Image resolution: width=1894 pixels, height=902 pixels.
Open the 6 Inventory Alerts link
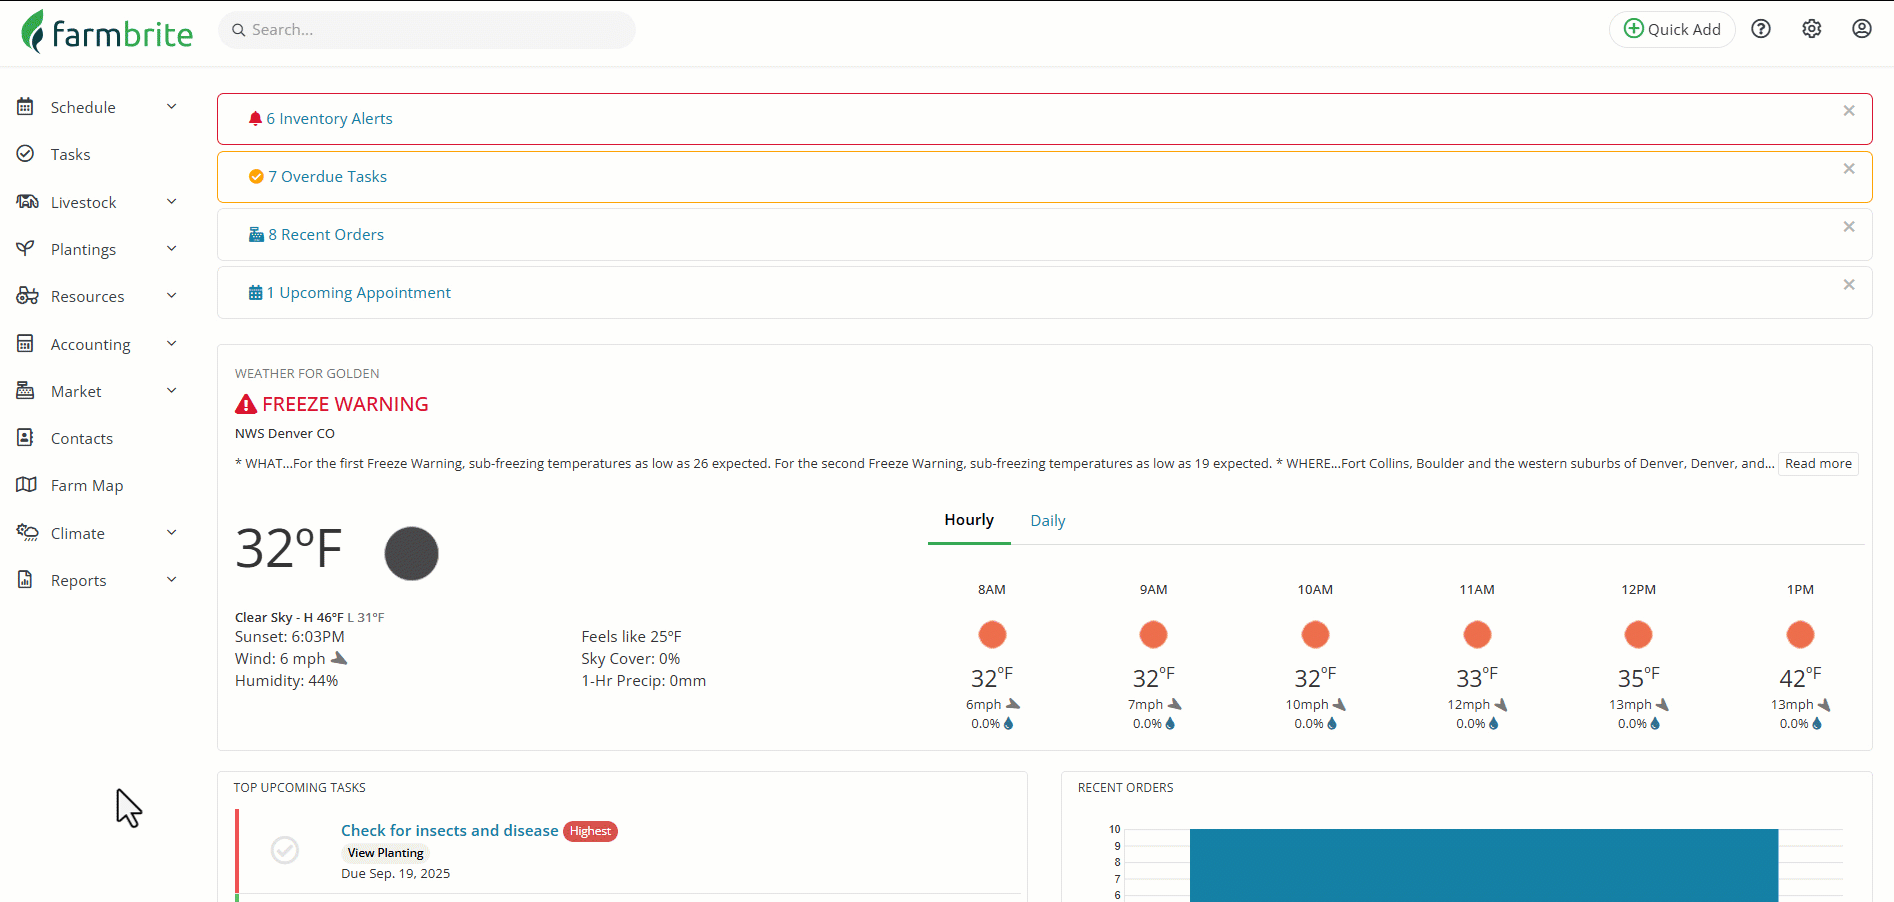pyautogui.click(x=329, y=118)
